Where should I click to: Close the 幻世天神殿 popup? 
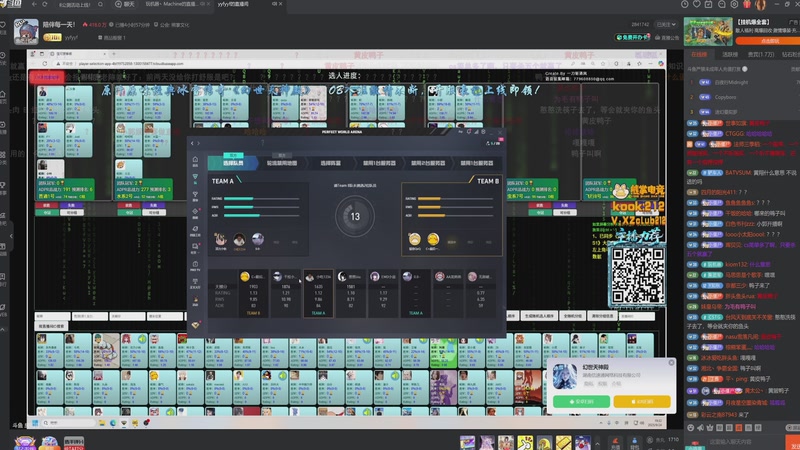(671, 363)
